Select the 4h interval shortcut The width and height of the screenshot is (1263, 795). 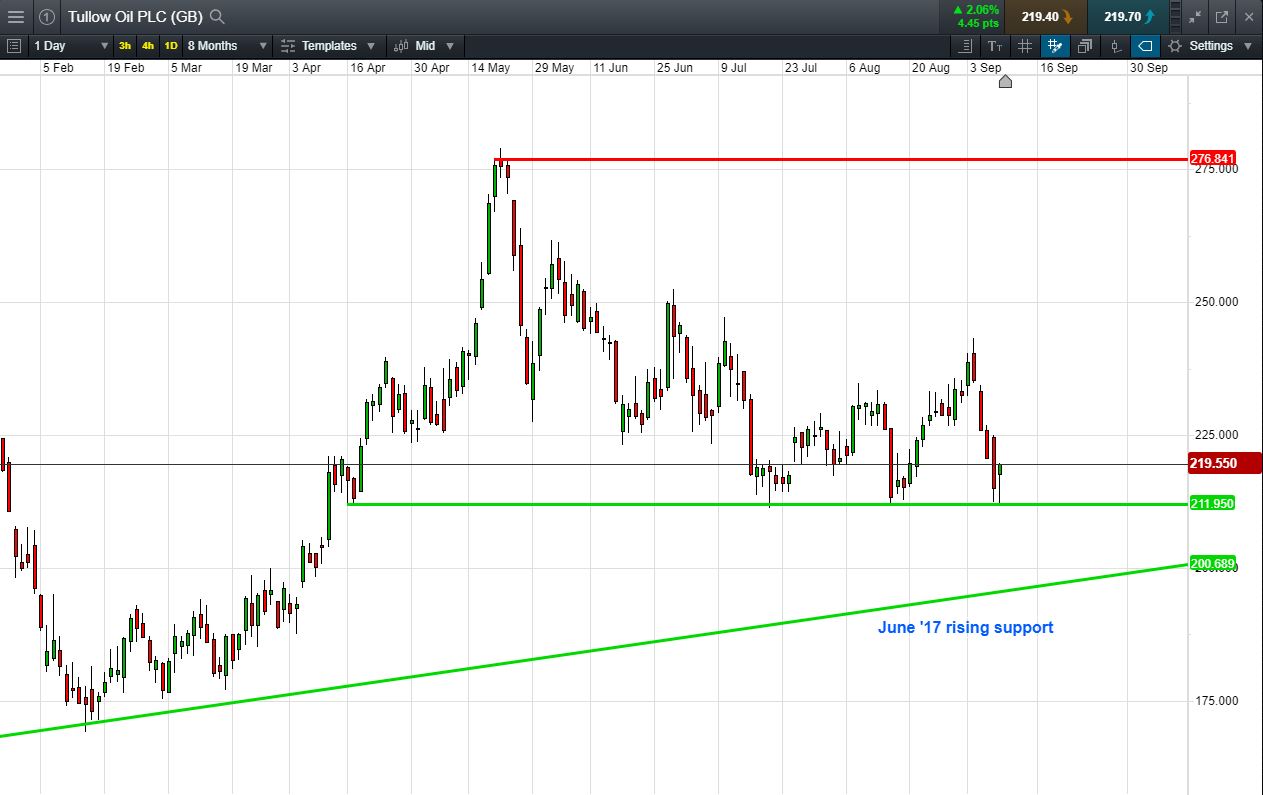[x=148, y=46]
